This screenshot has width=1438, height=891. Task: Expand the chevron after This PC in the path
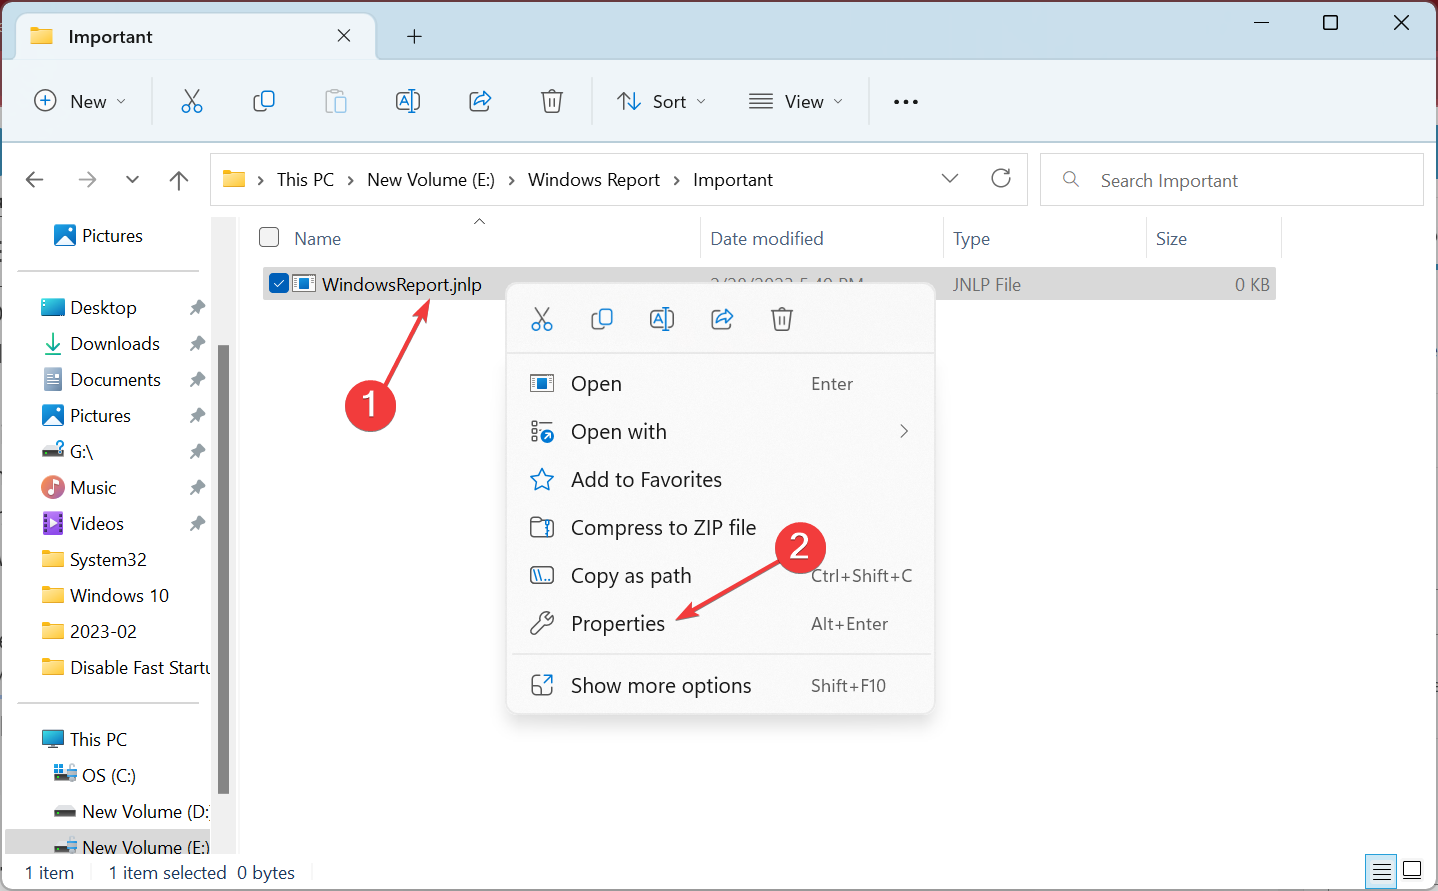coord(351,180)
